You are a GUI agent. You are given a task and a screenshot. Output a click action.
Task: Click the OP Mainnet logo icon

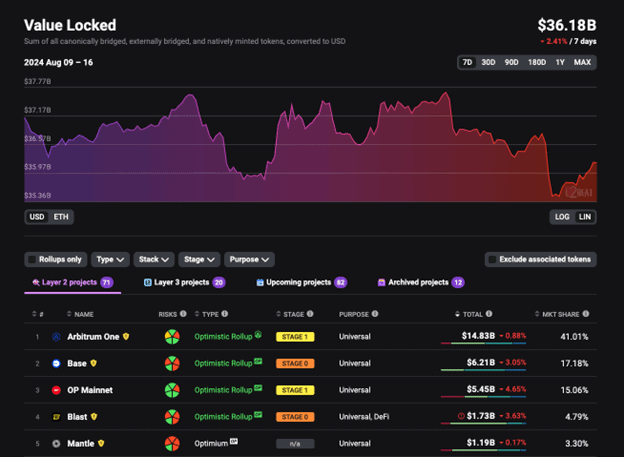point(56,390)
